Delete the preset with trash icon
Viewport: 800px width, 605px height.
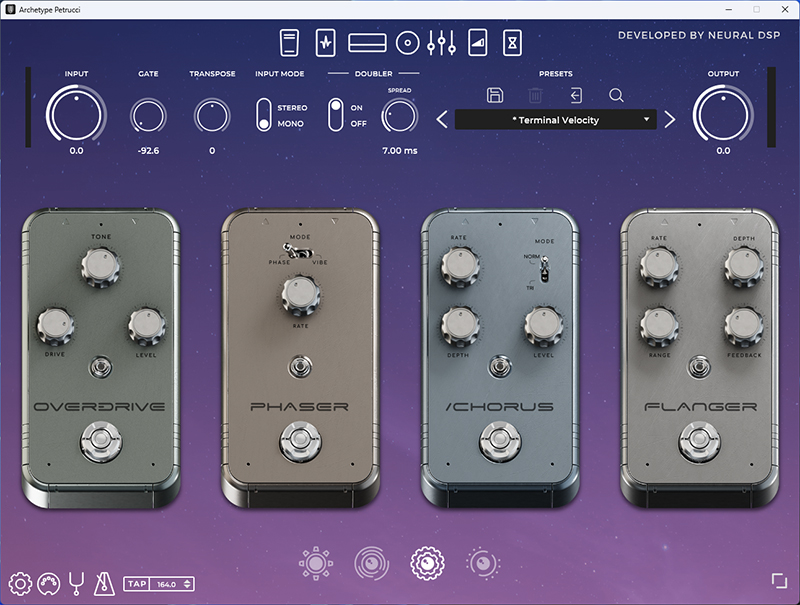(535, 95)
